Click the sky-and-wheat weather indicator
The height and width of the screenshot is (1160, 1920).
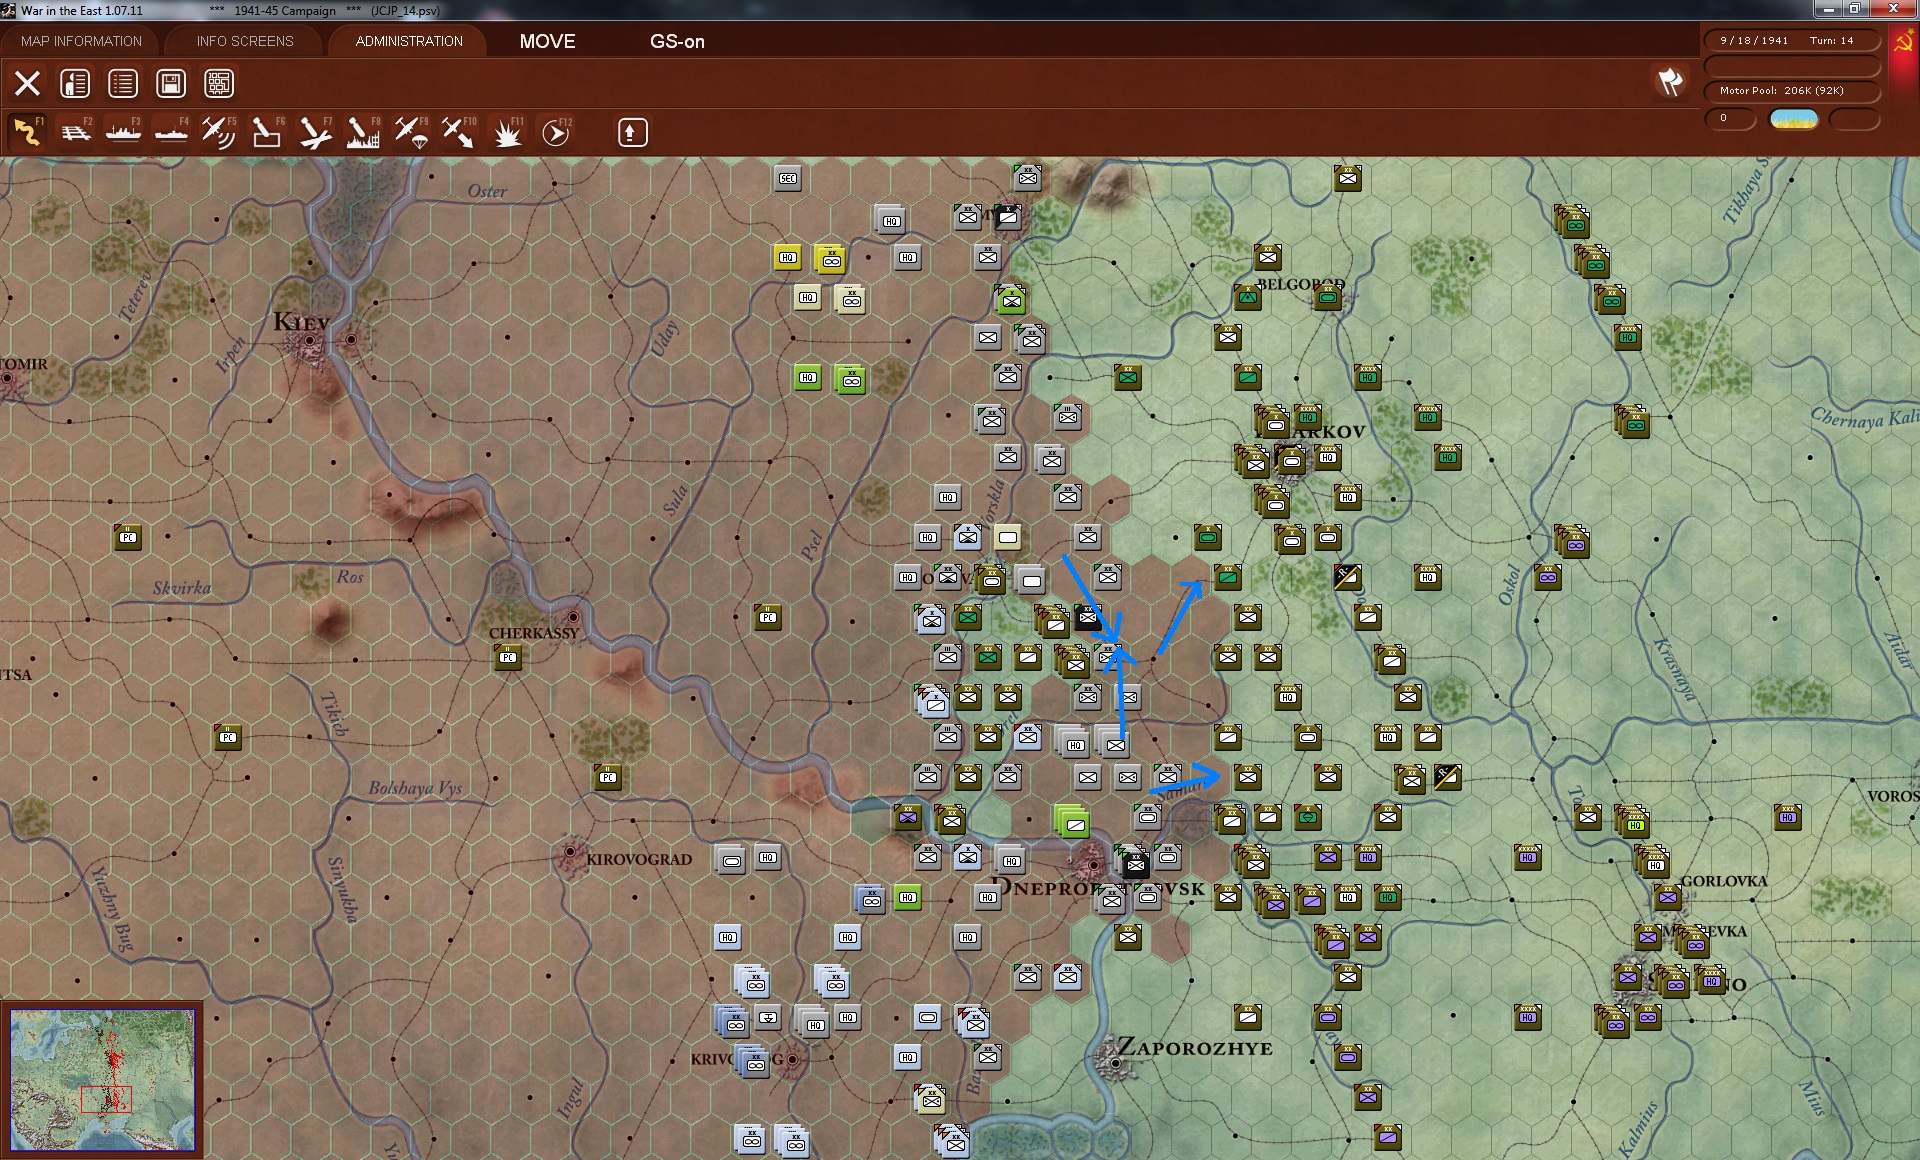click(x=1794, y=119)
